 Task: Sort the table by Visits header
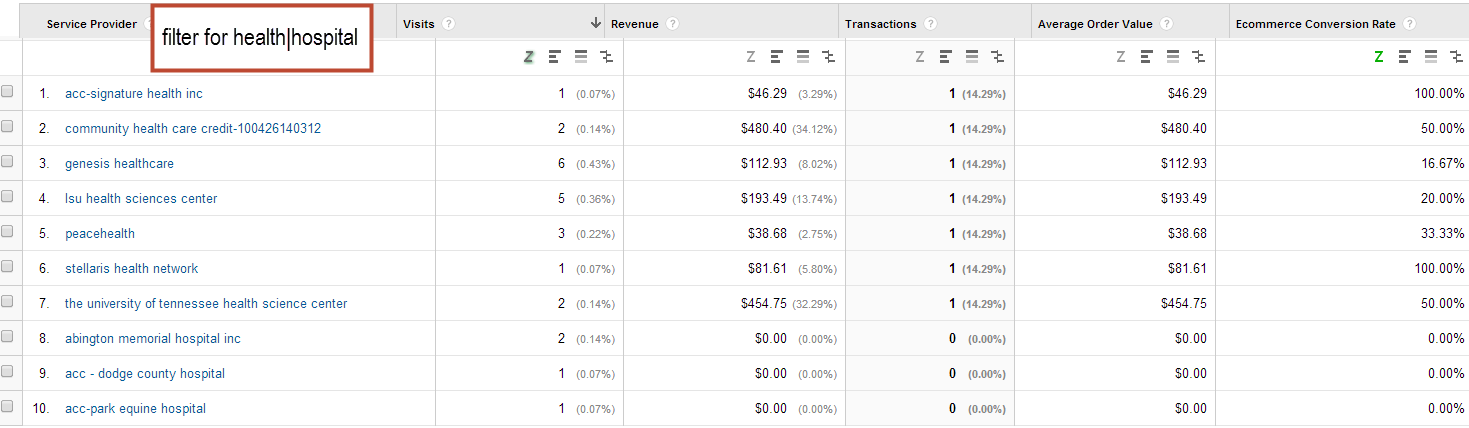pyautogui.click(x=418, y=24)
